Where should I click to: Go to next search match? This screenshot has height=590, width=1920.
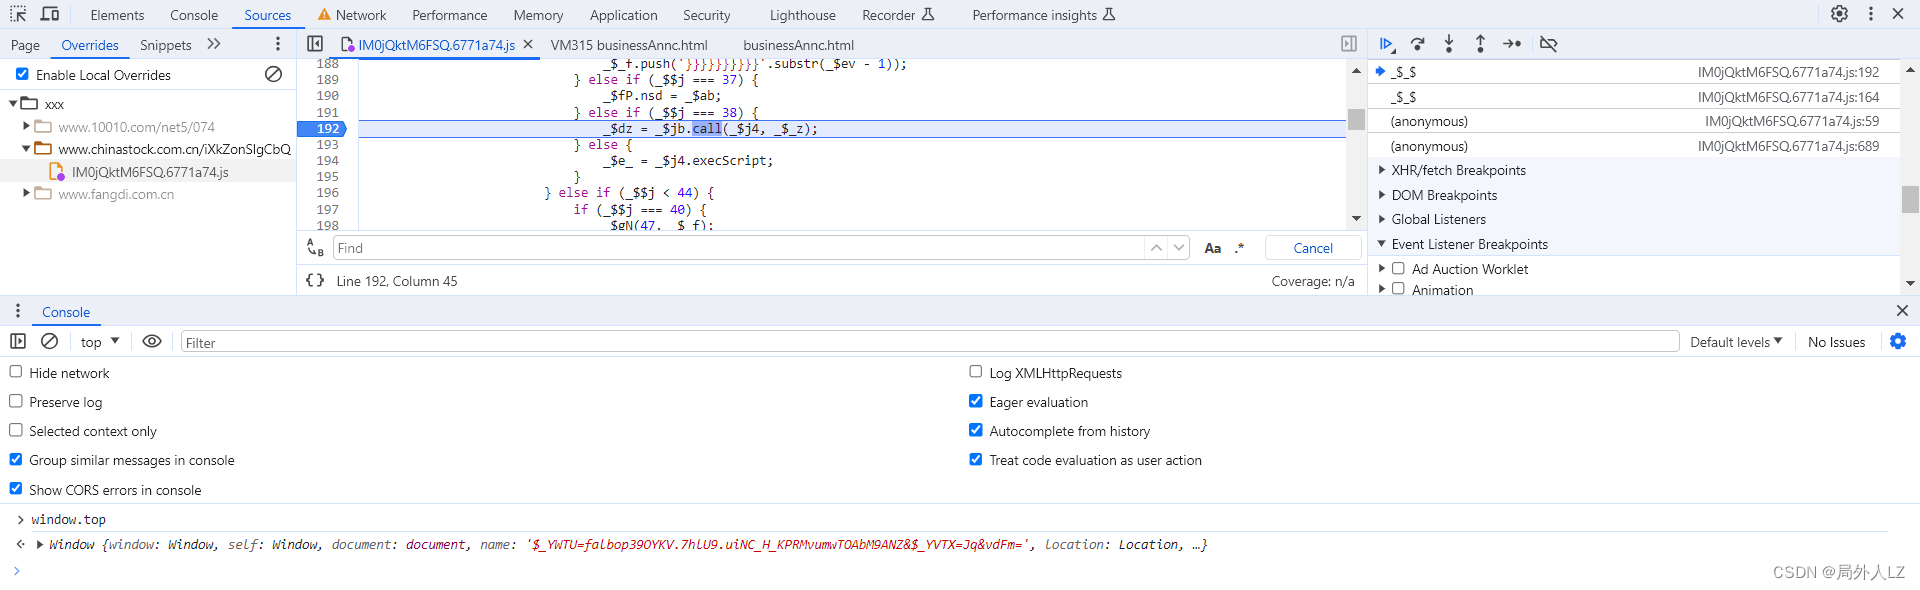1179,248
